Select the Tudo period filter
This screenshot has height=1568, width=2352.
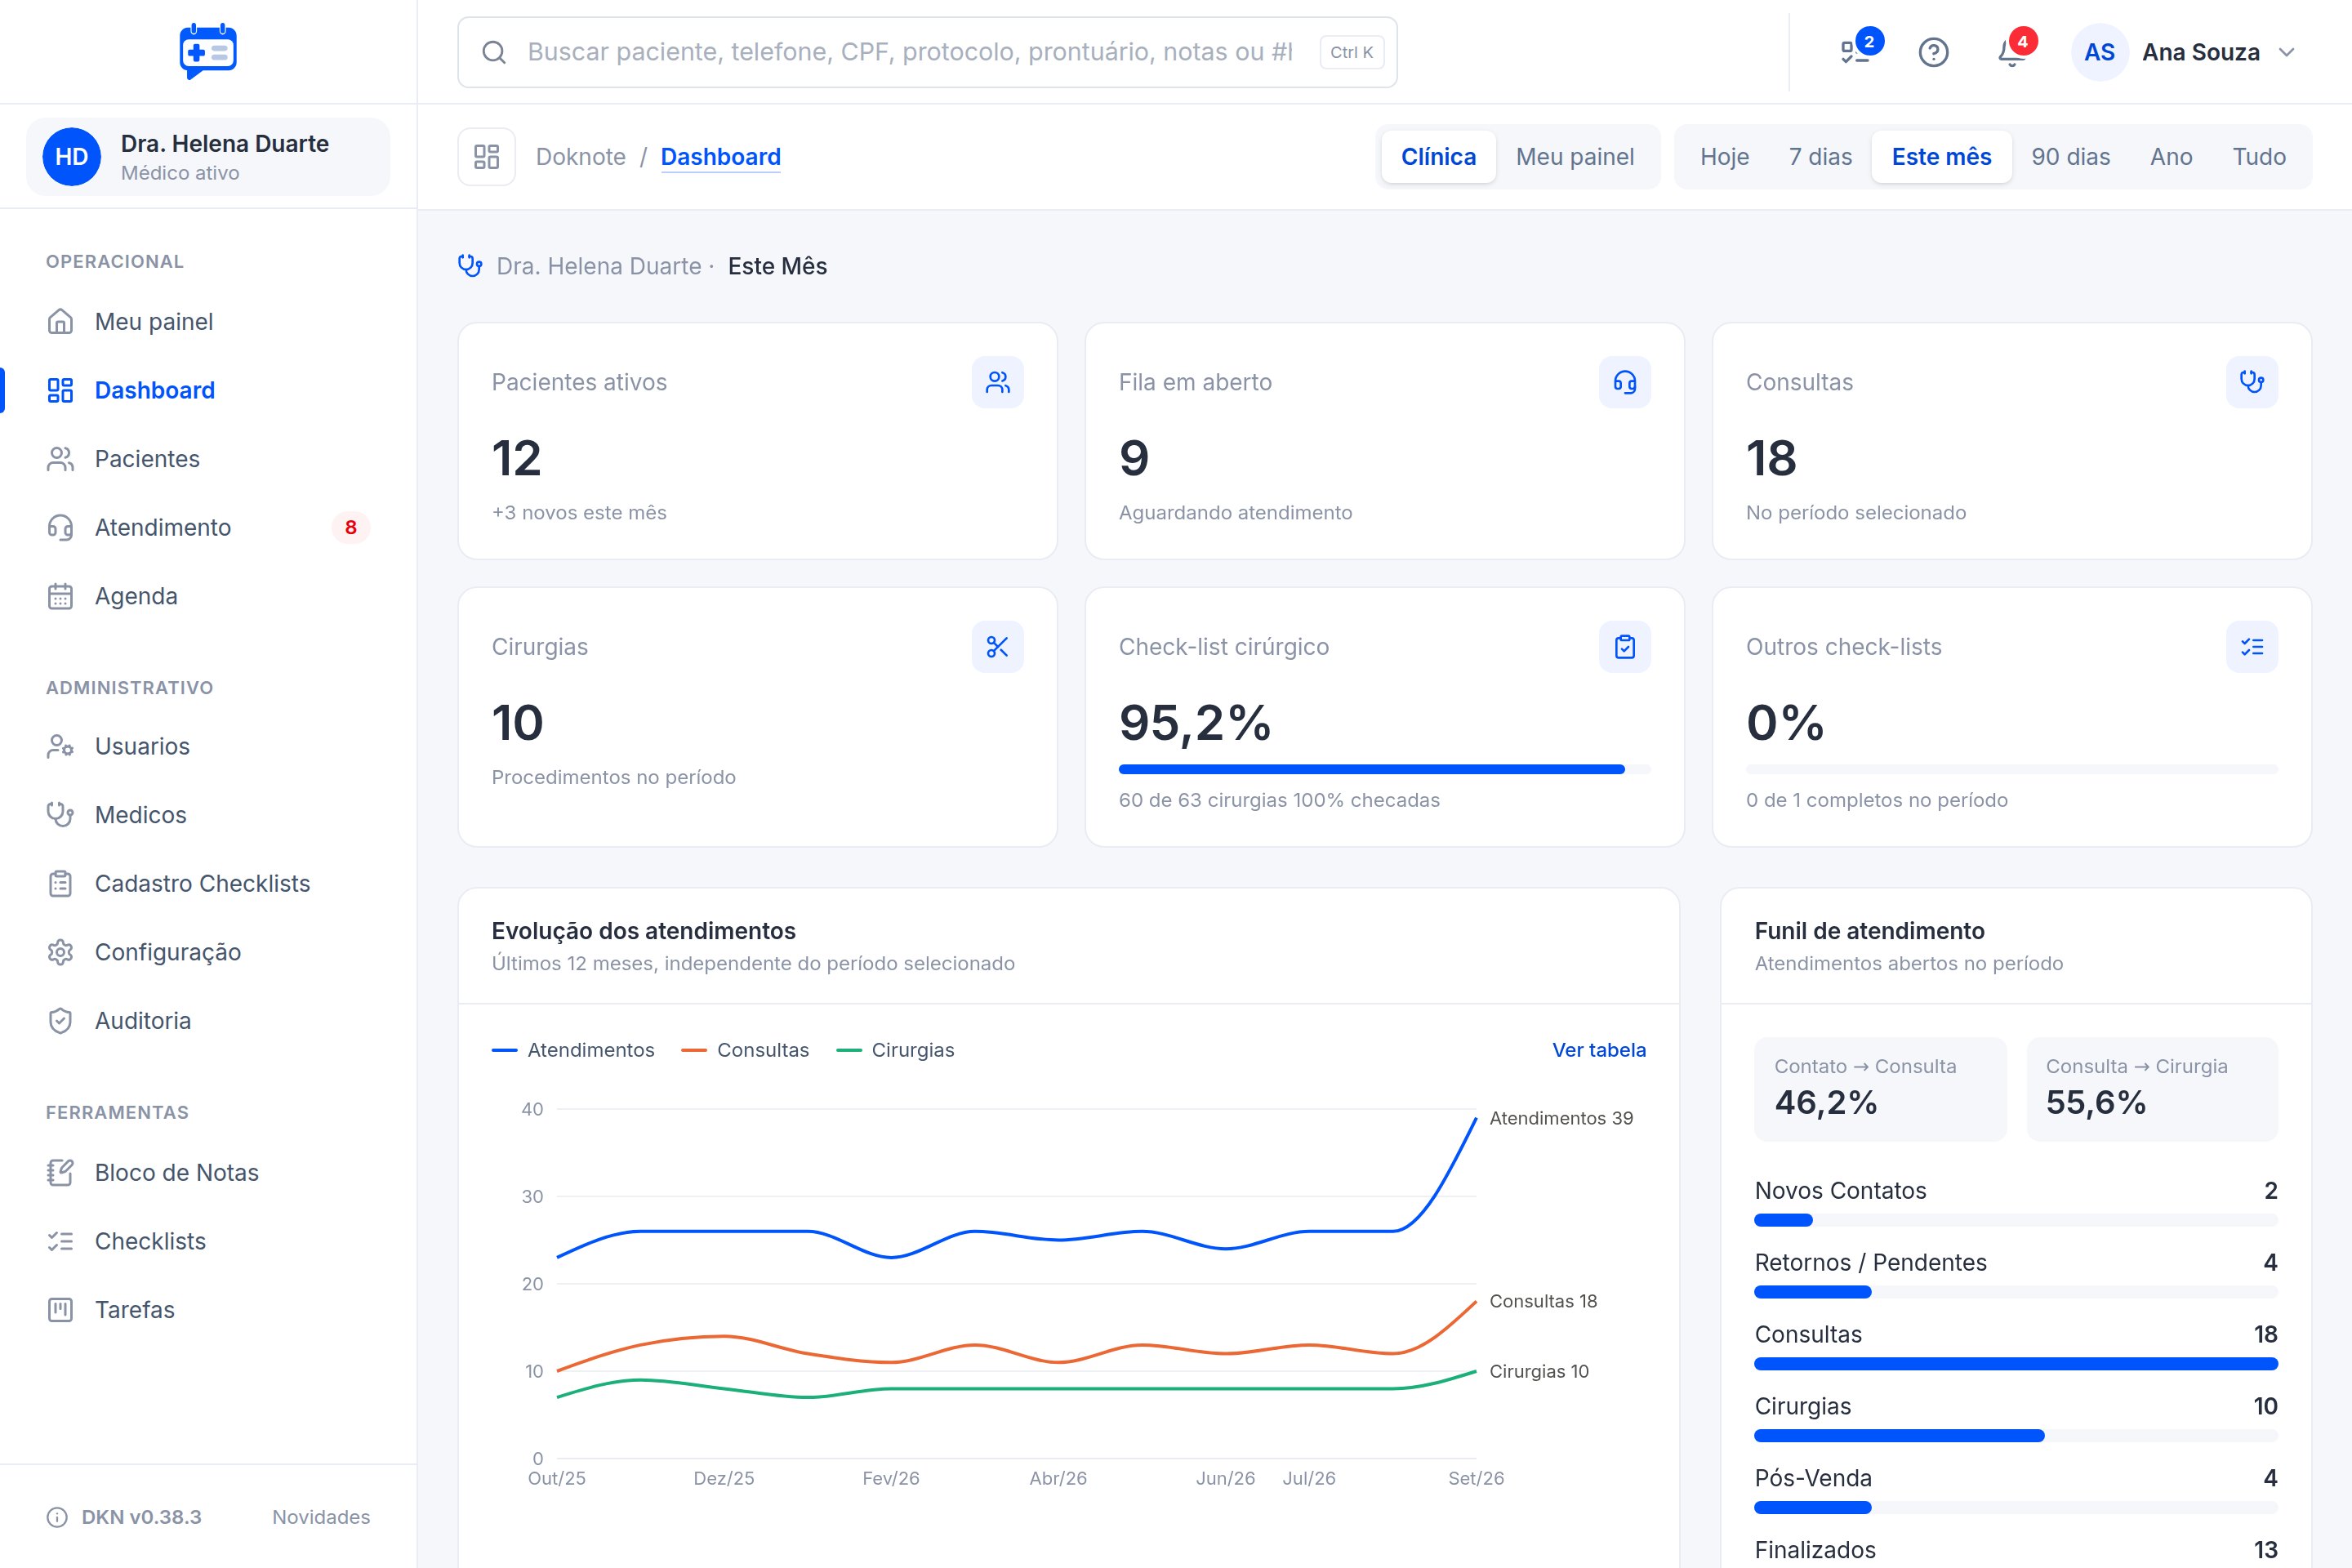tap(2259, 157)
